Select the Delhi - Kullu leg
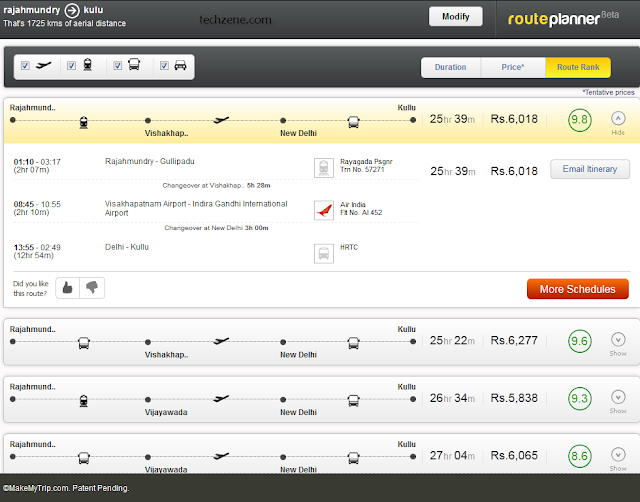 coord(127,247)
